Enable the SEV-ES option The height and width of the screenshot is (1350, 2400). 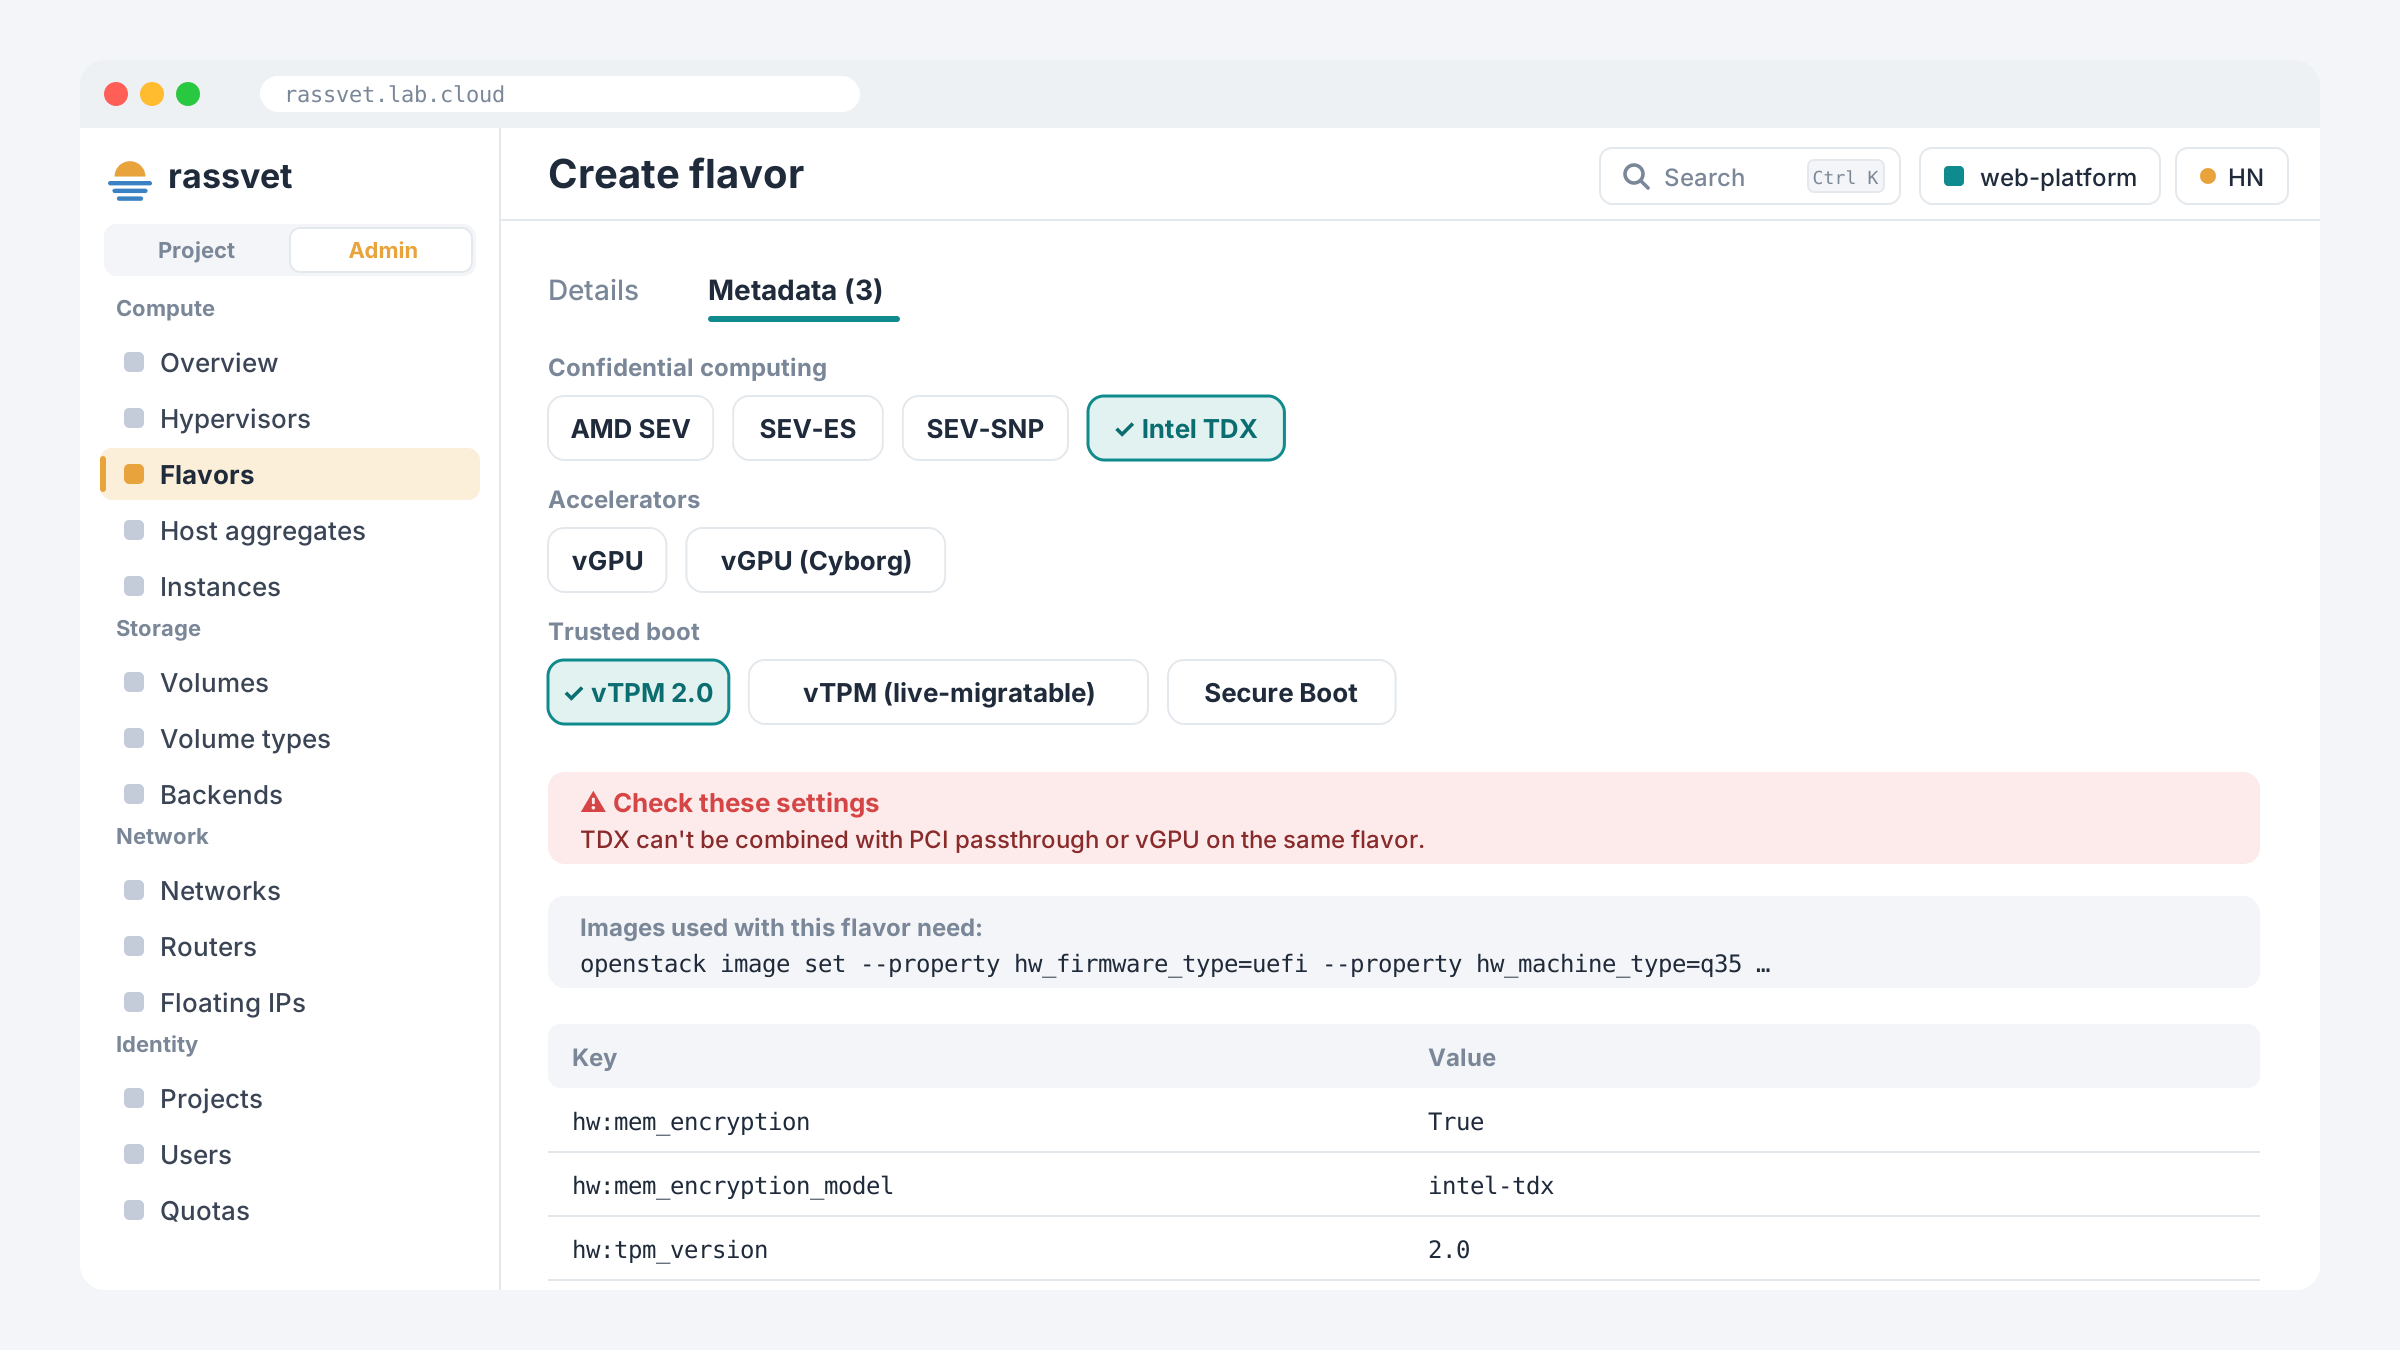pyautogui.click(x=807, y=428)
